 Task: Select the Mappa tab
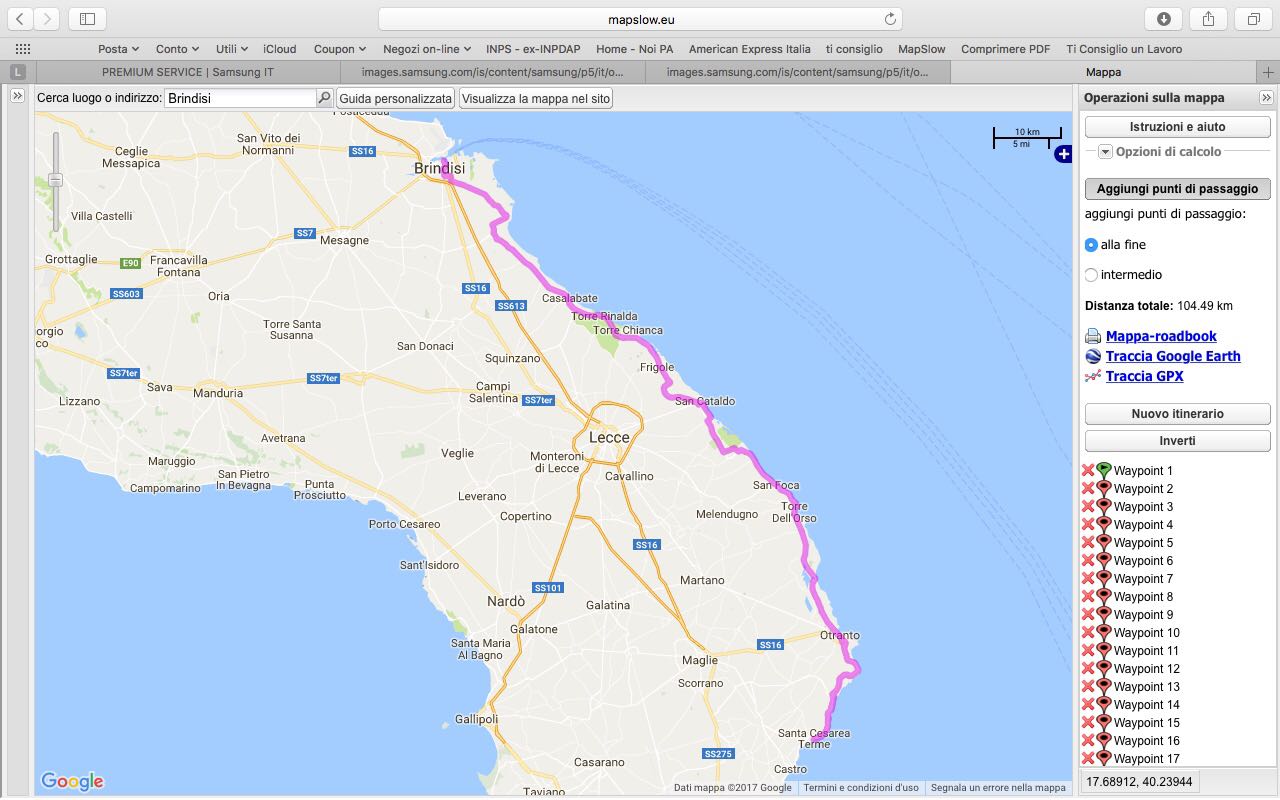click(x=1103, y=72)
